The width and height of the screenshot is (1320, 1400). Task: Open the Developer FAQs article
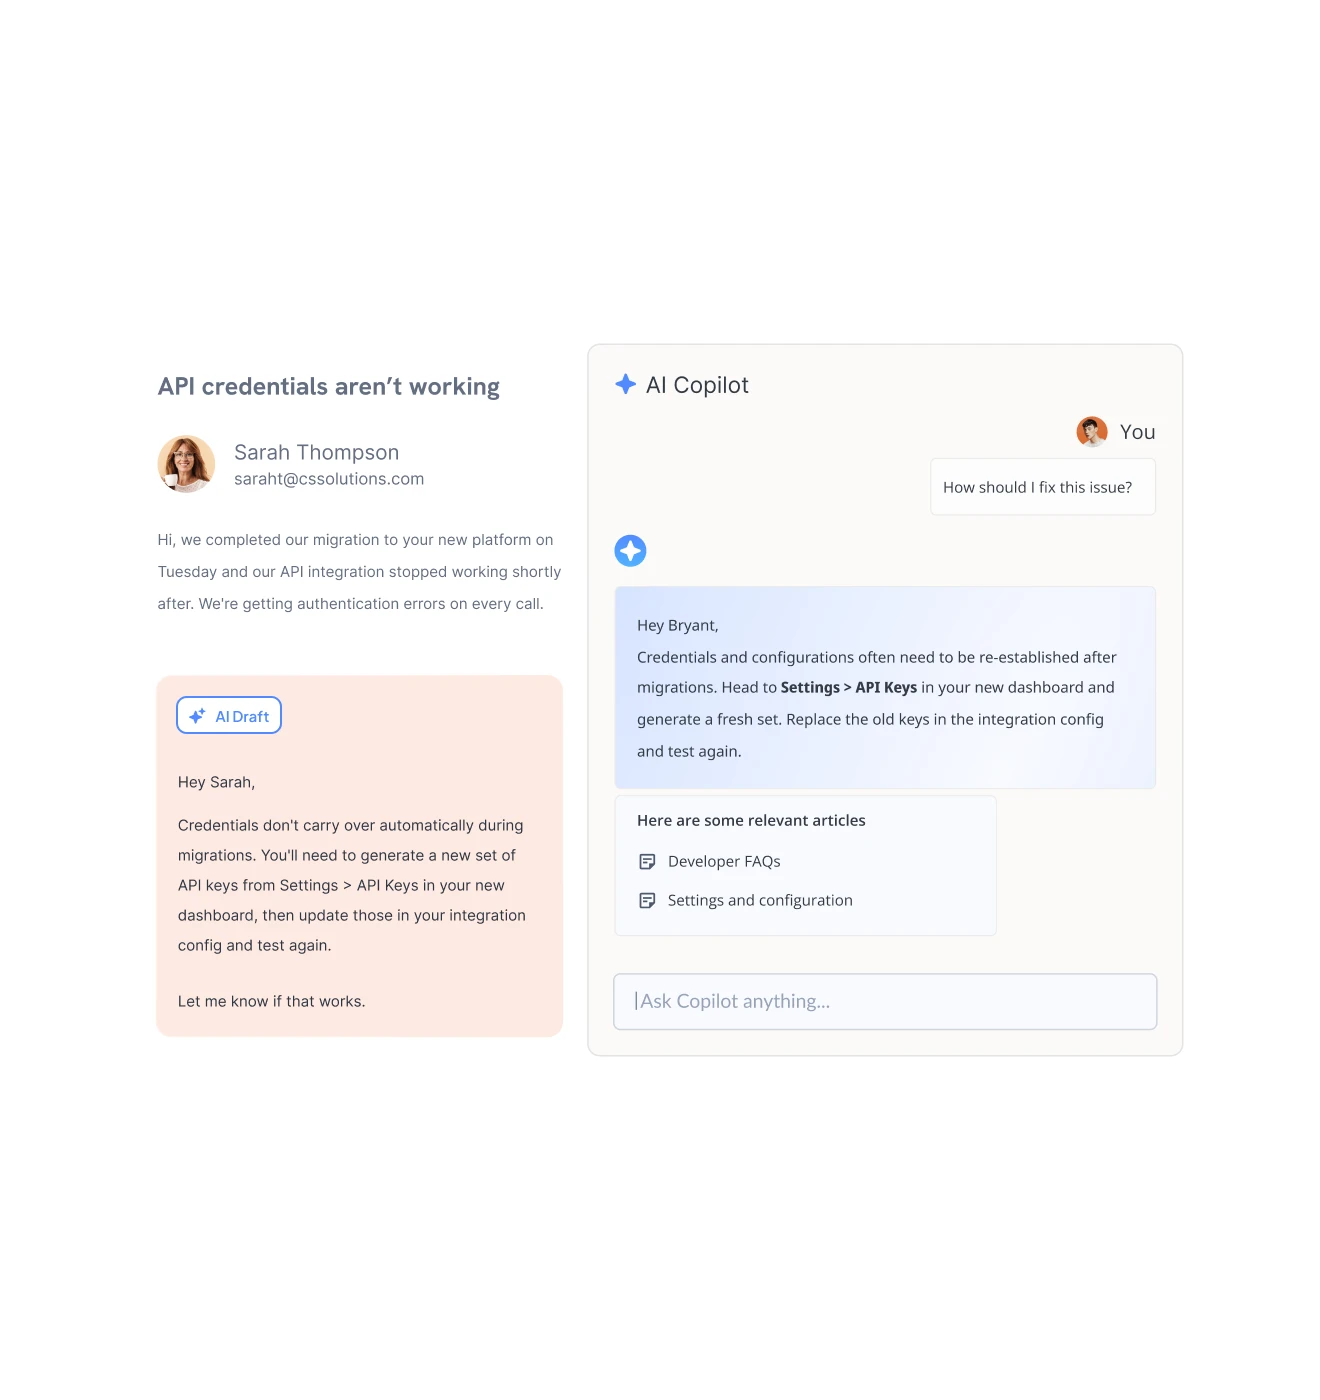724,862
